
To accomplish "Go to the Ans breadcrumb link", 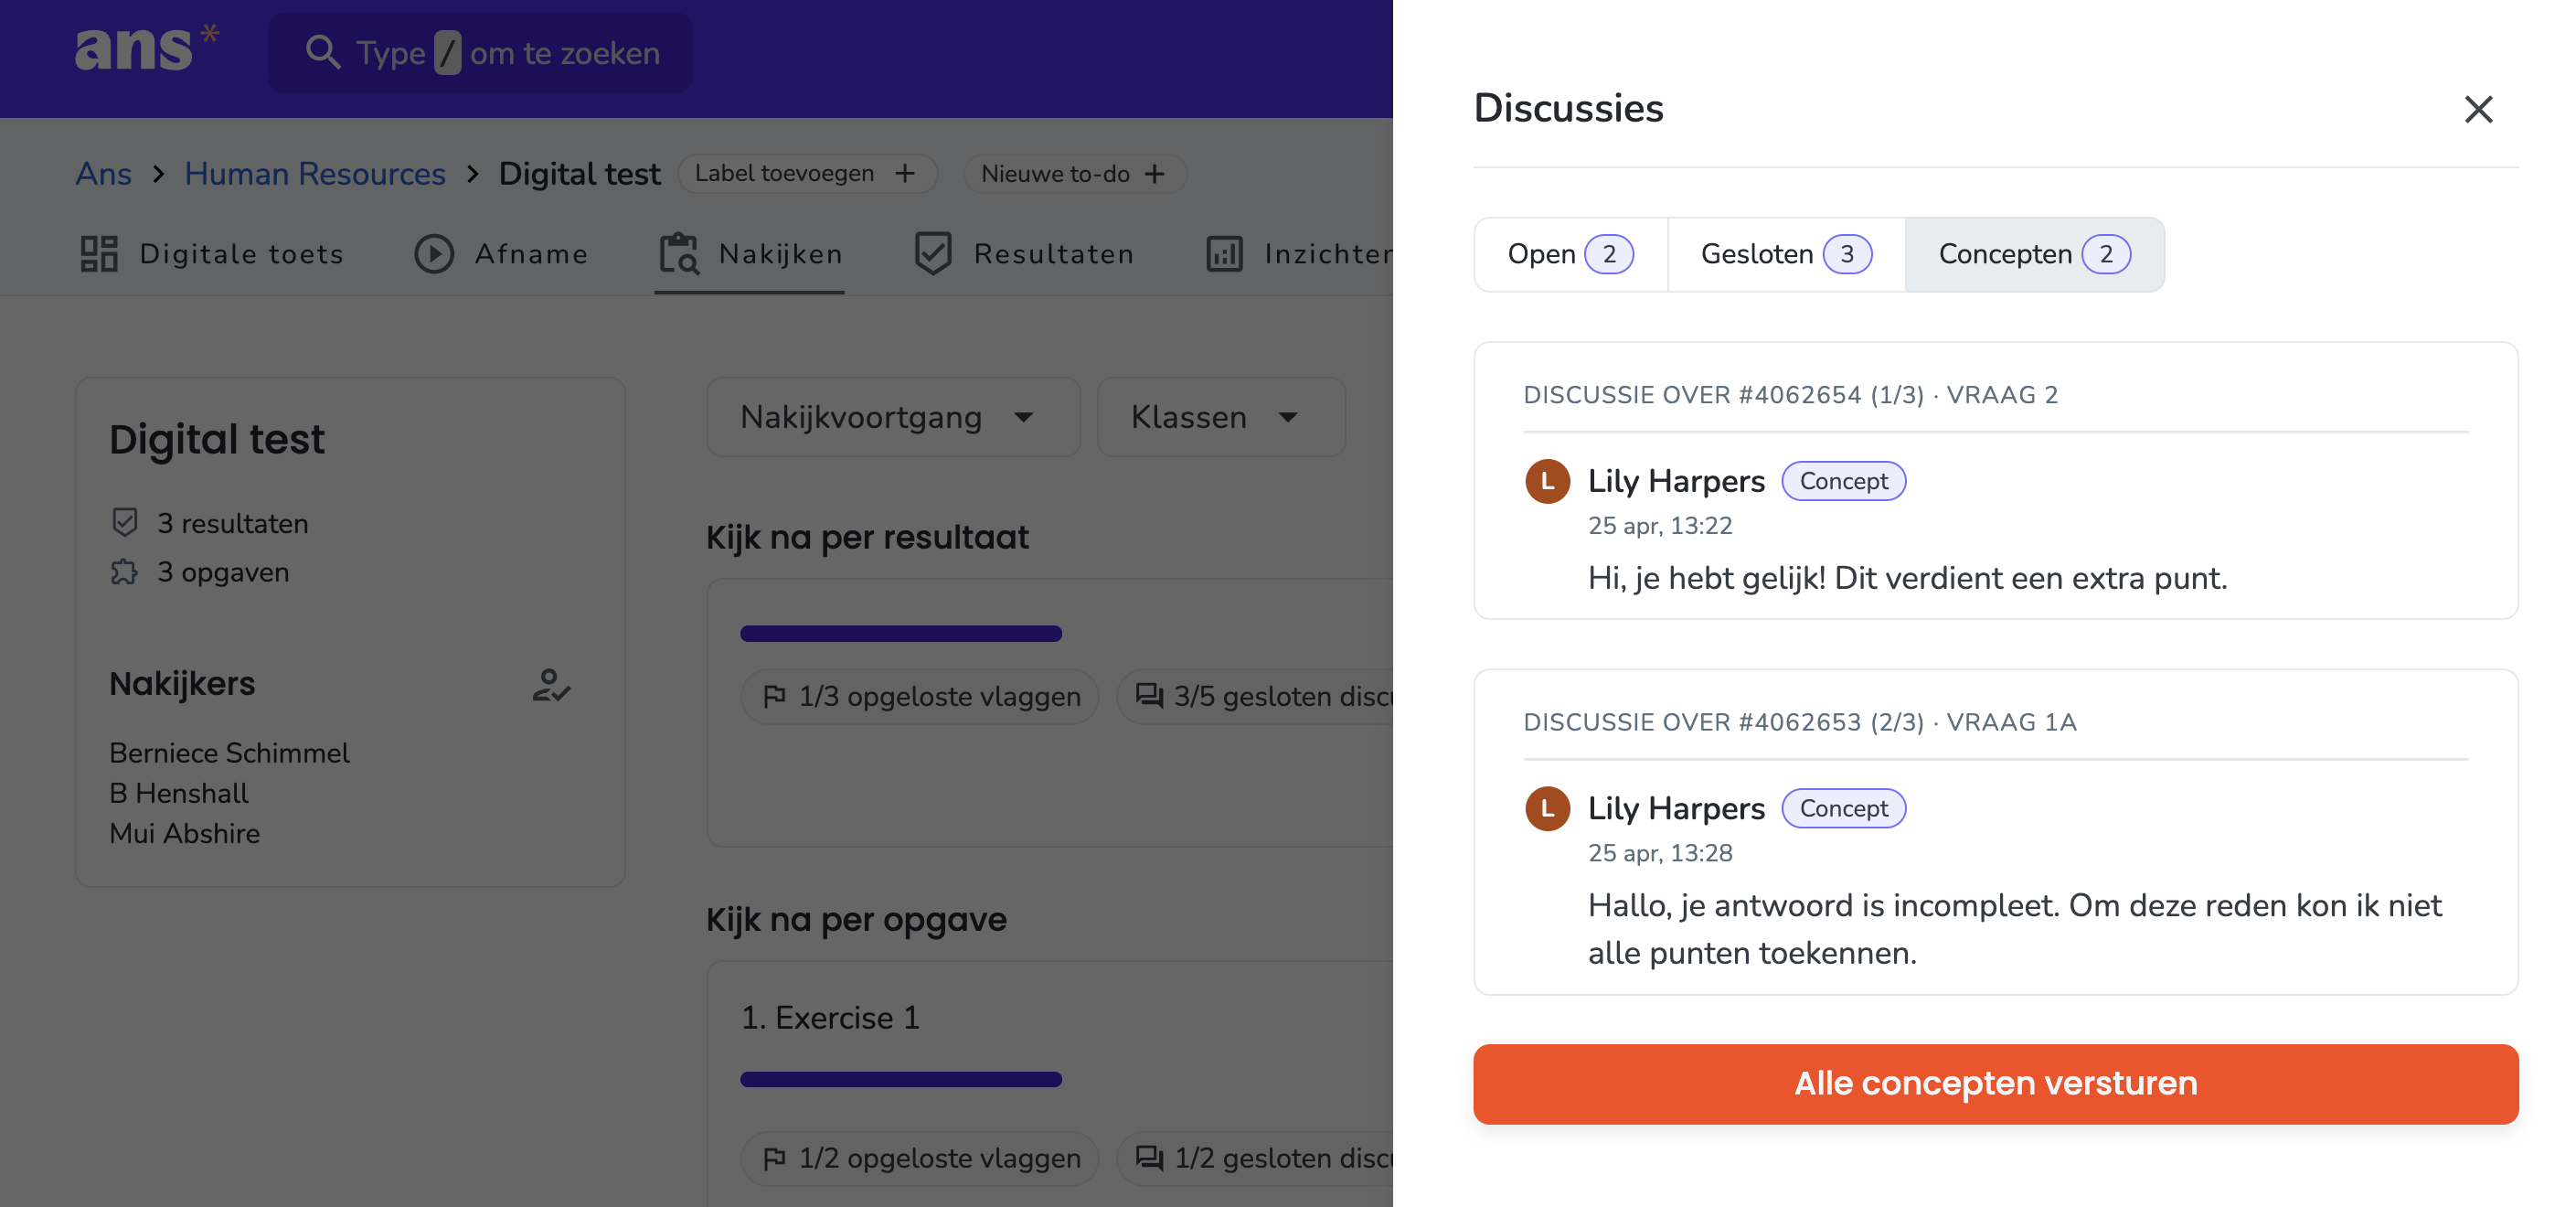I will click(103, 173).
